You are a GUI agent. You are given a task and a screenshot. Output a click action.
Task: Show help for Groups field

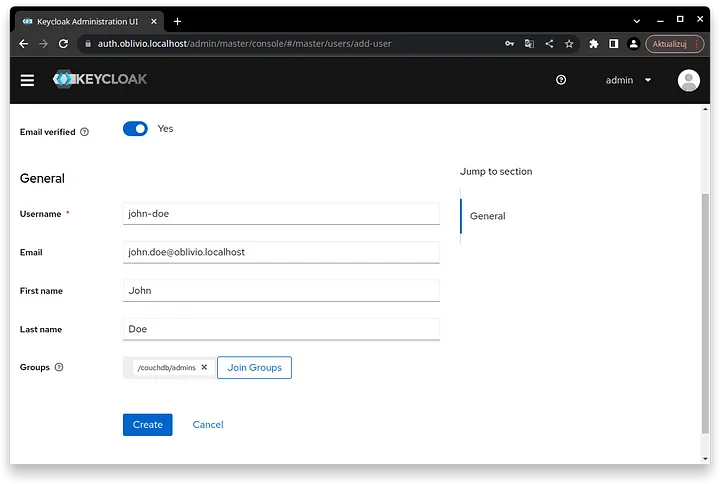pyautogui.click(x=59, y=367)
